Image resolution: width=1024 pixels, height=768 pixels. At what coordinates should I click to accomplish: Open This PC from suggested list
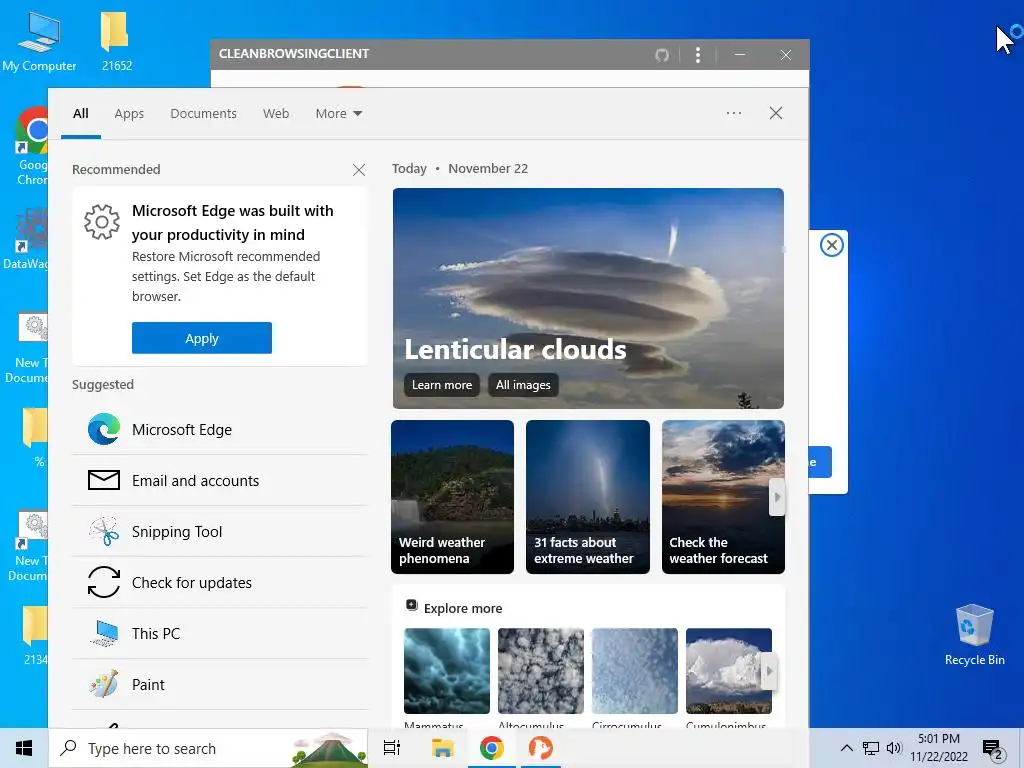pos(219,633)
